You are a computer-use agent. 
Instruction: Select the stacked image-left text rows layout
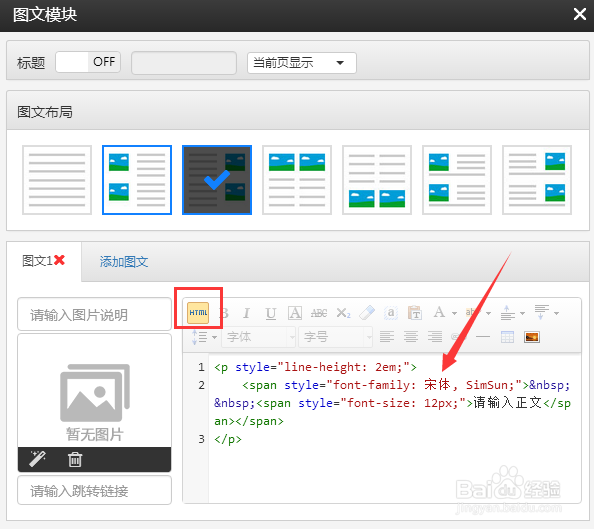point(457,180)
